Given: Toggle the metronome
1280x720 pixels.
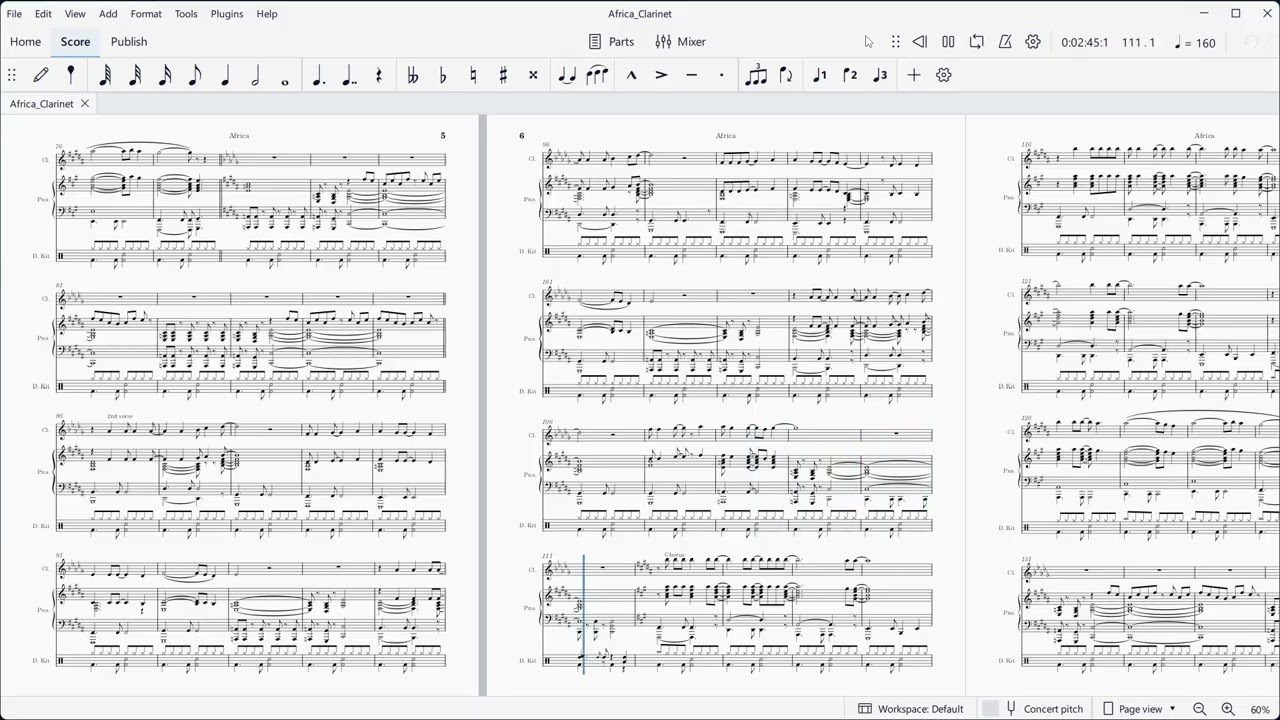Looking at the screenshot, I should [x=1005, y=42].
